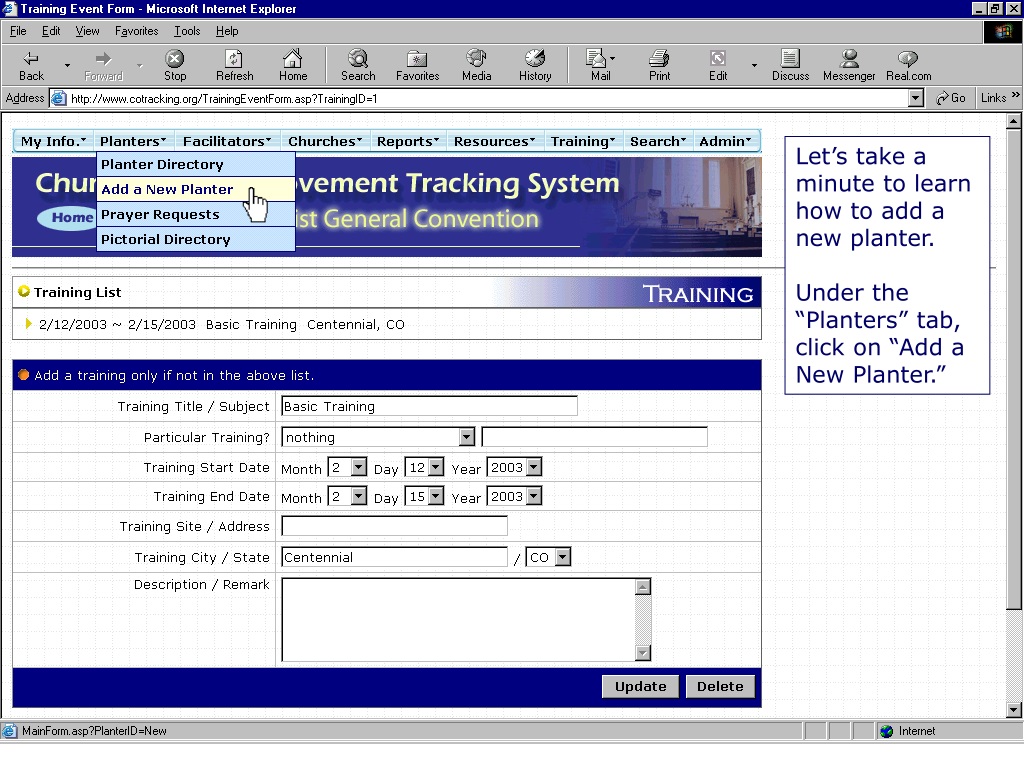Open the Reports navigation menu
Screen dimensions: 1024x768
[408, 141]
